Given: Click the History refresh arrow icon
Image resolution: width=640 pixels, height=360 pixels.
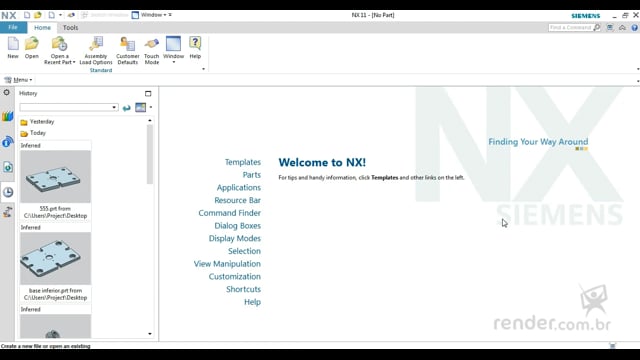Looking at the screenshot, I should (x=127, y=108).
